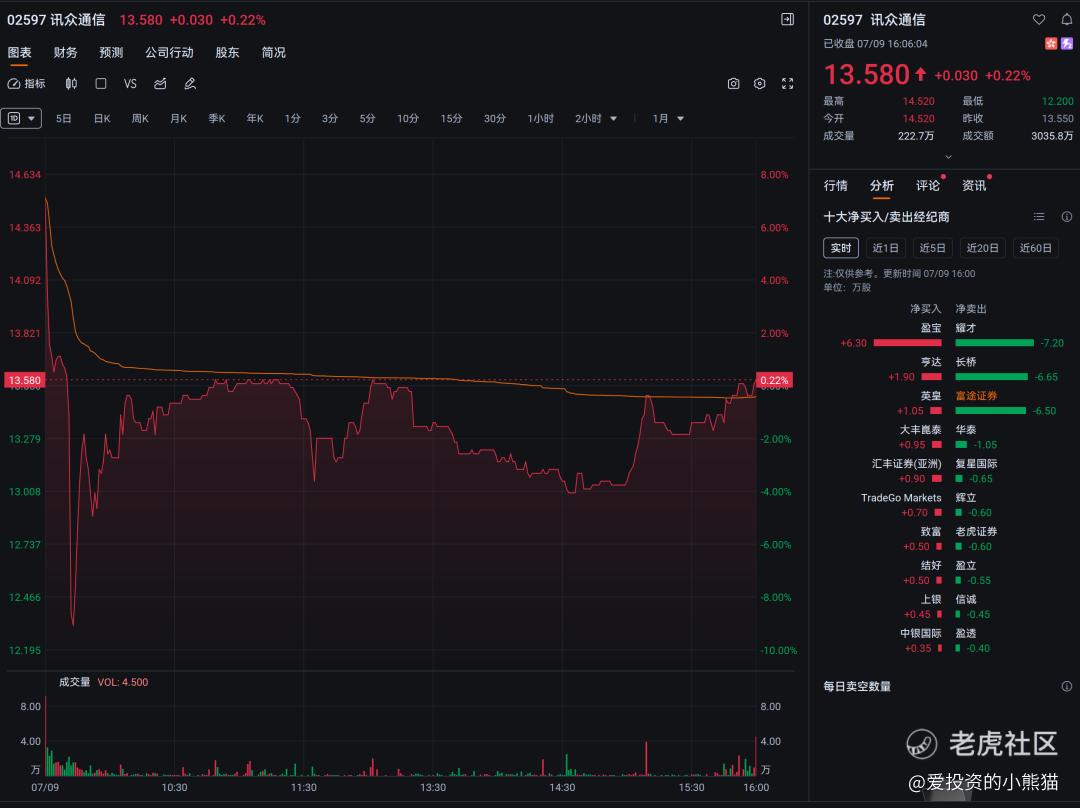Show info for 十大净买入/卖出经纪商
This screenshot has height=808, width=1080.
1067,217
